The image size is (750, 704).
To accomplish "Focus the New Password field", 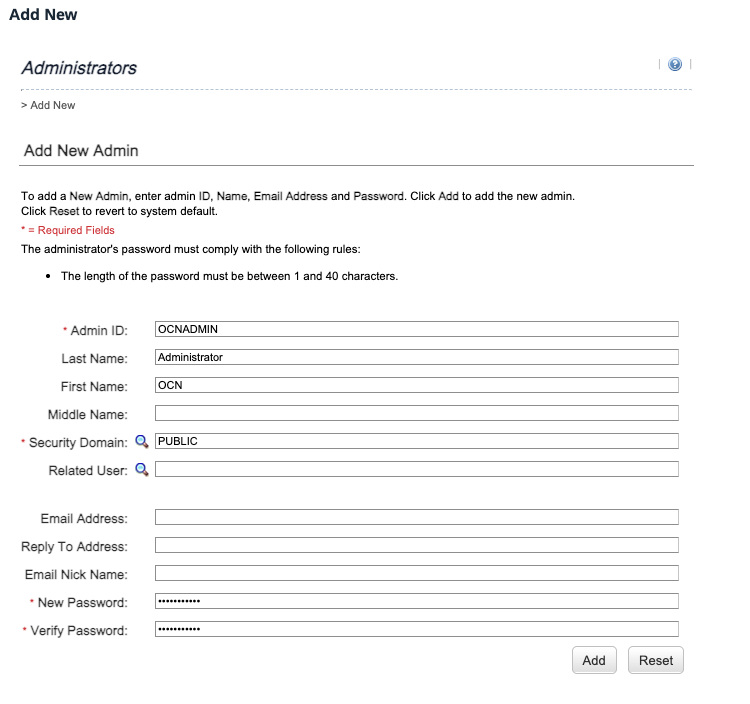I will 416,601.
